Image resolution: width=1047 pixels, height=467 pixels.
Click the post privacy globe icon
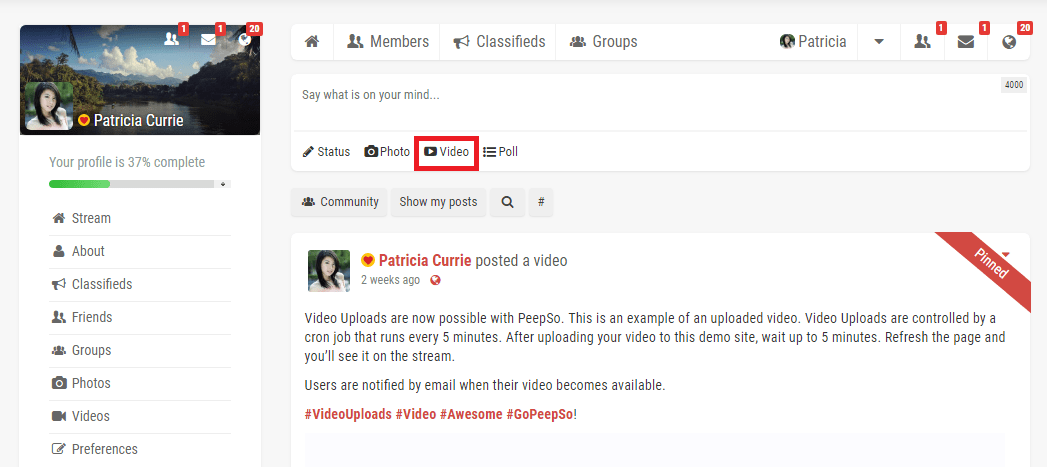pyautogui.click(x=435, y=281)
